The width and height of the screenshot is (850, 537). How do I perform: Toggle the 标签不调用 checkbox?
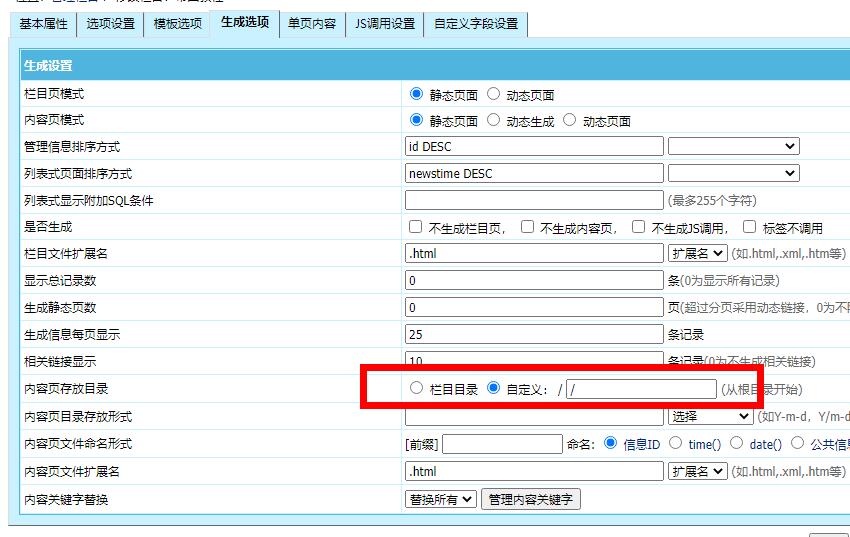click(x=750, y=227)
